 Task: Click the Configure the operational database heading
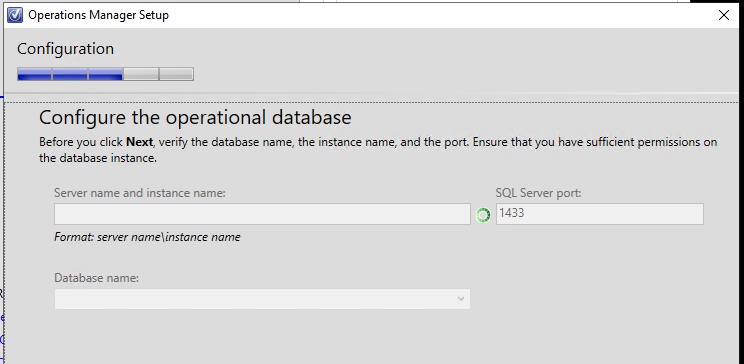[x=195, y=117]
